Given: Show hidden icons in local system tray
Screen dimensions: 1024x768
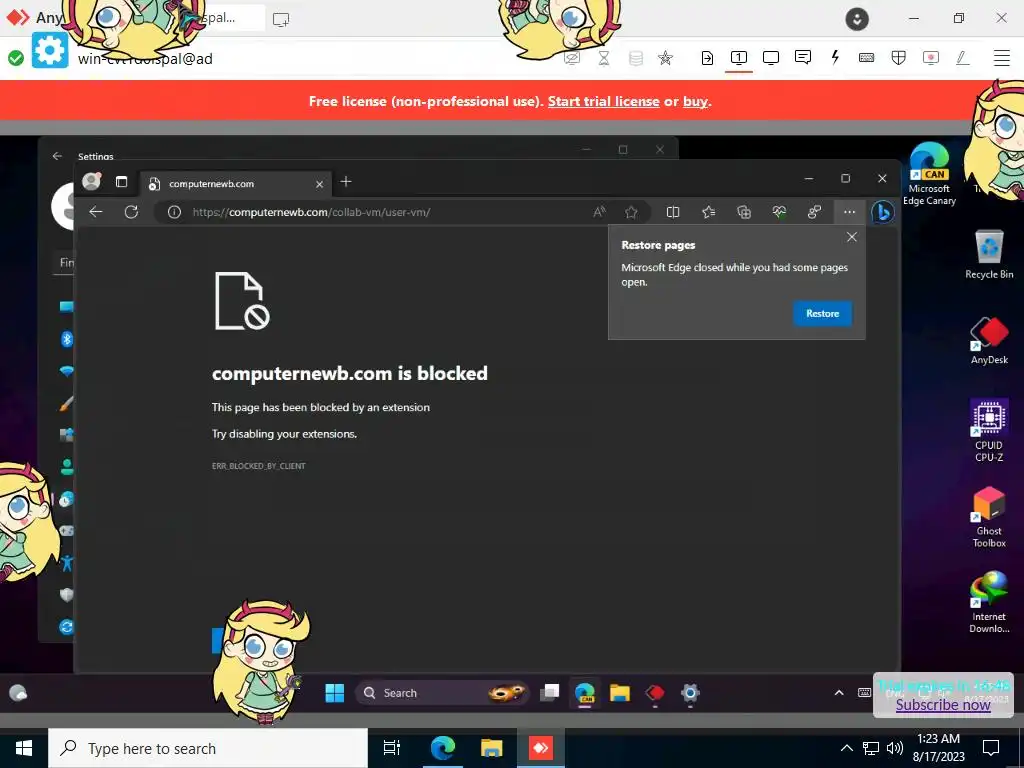Looking at the screenshot, I should tap(846, 748).
